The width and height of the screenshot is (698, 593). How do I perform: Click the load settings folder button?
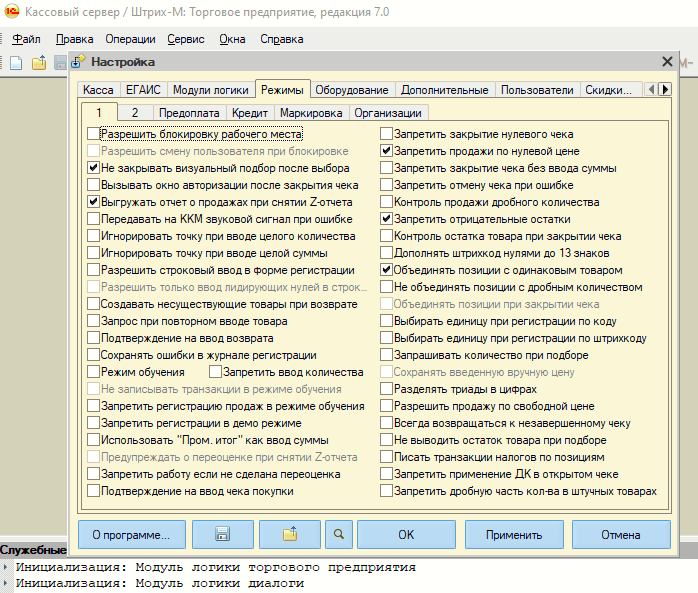pos(289,535)
